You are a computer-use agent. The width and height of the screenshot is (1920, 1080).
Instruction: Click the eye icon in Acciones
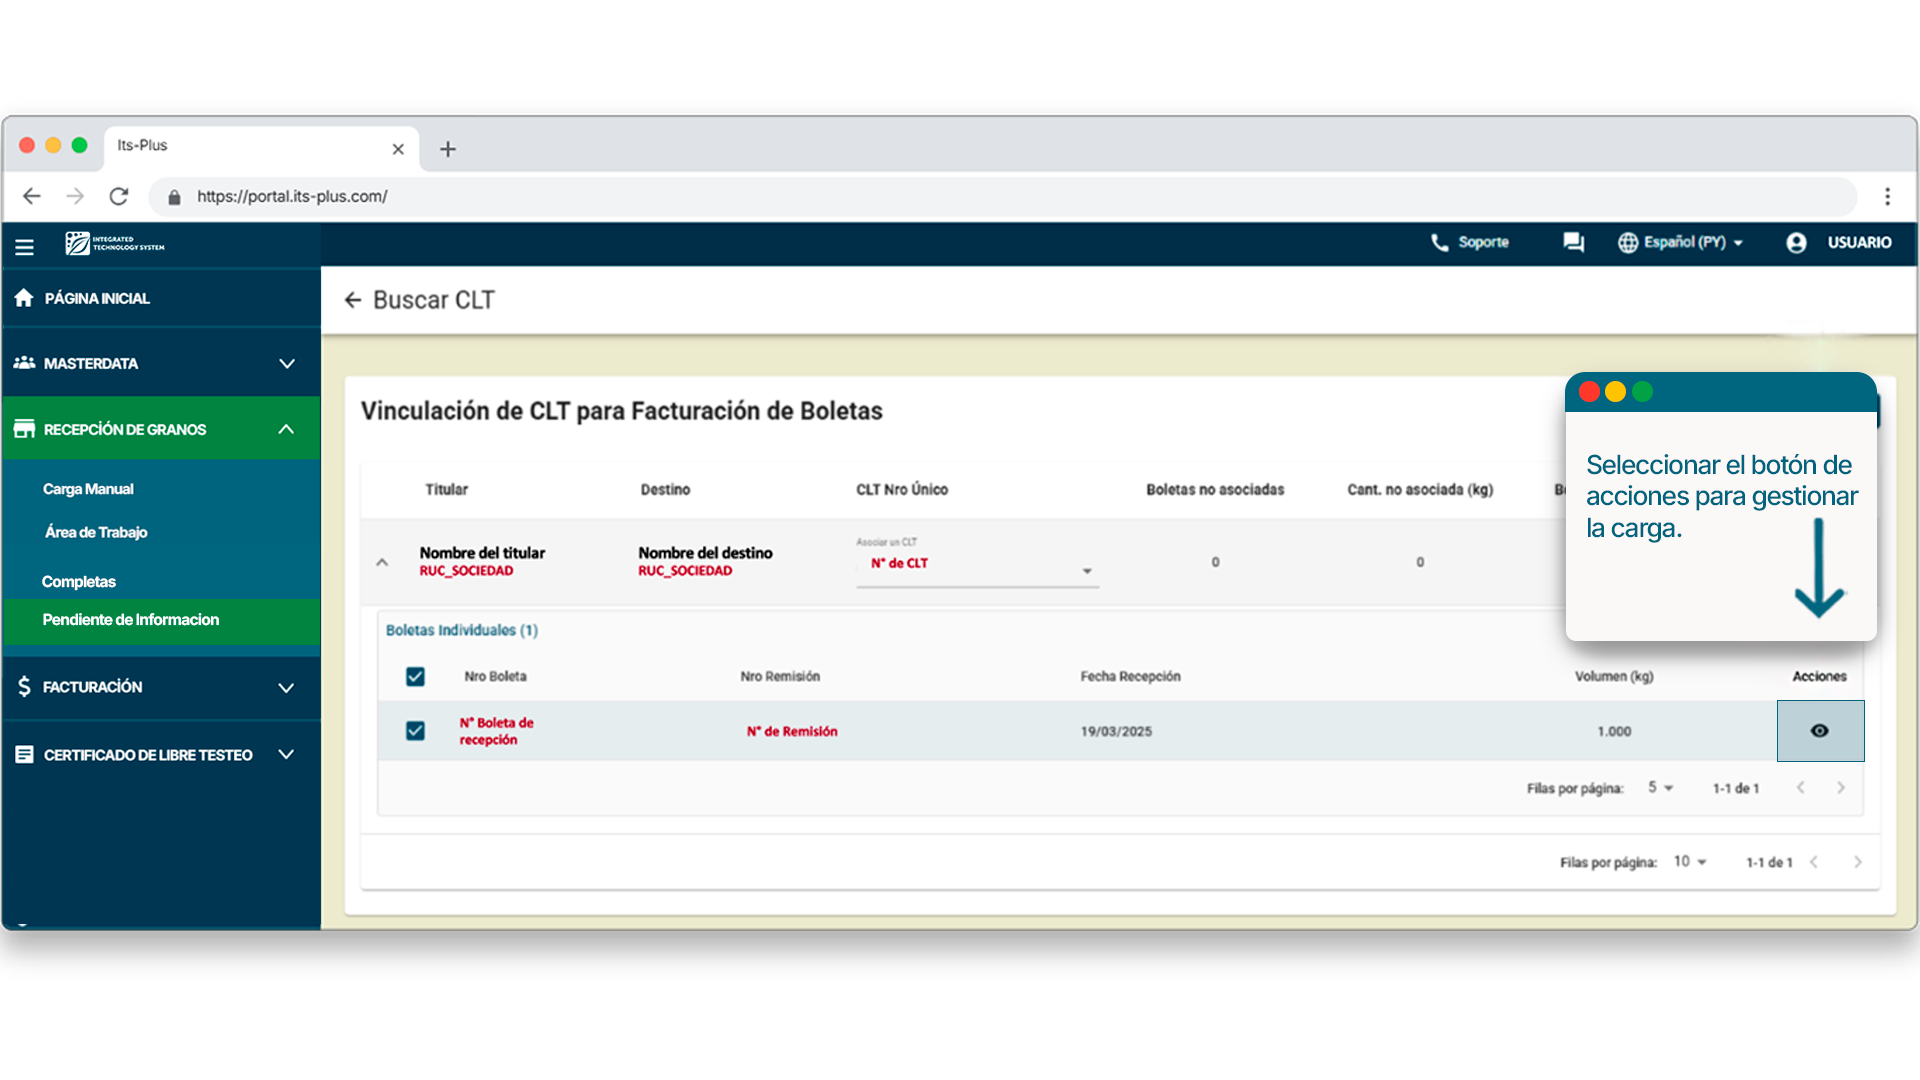click(x=1819, y=731)
